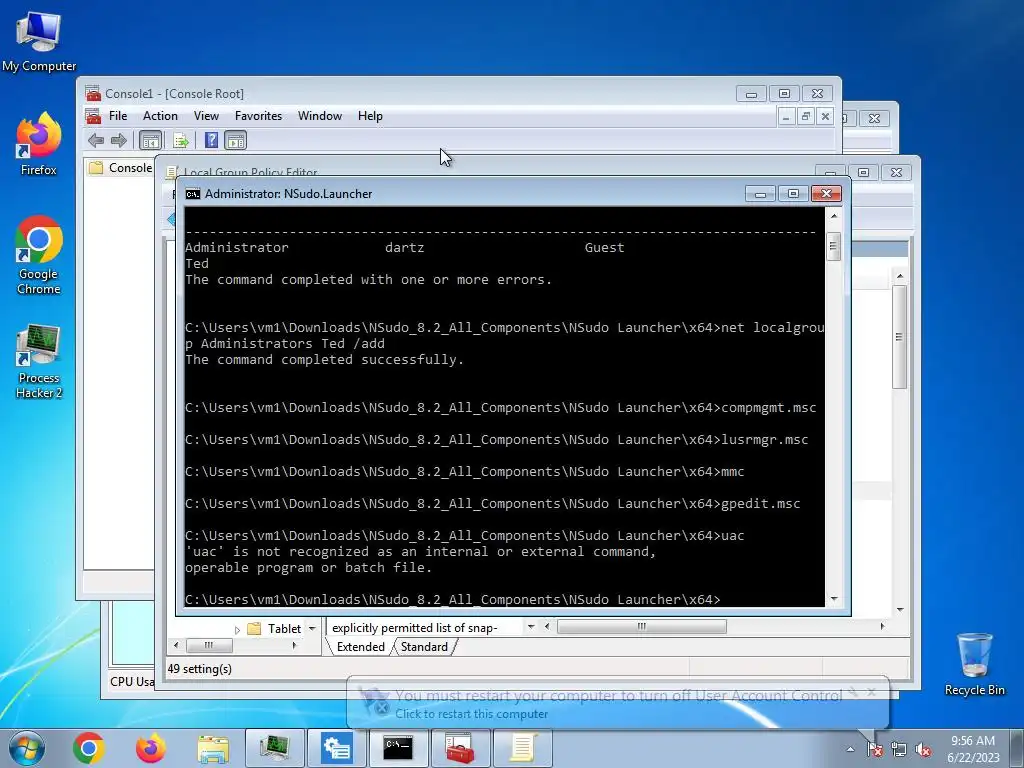Click the NSudo console scrollbar up arrow
The image size is (1024, 768).
[833, 216]
